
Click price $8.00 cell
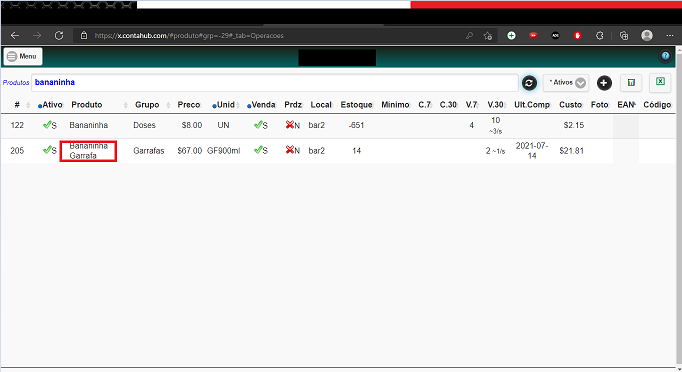tap(192, 125)
